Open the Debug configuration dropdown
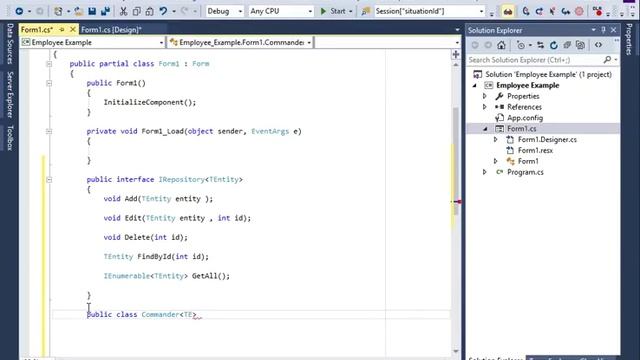This screenshot has width=640, height=360. 240,11
